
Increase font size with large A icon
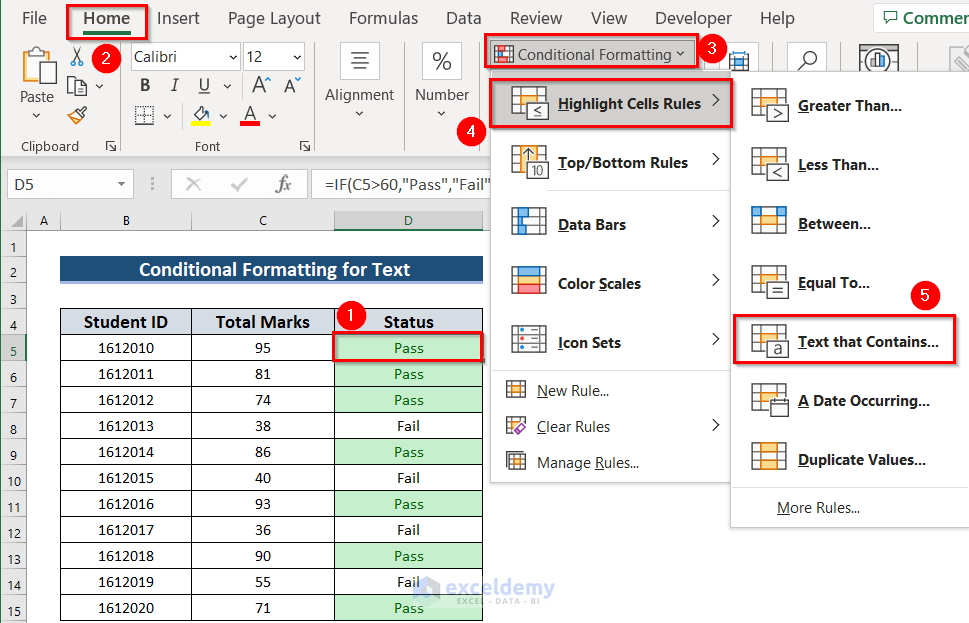[x=261, y=85]
